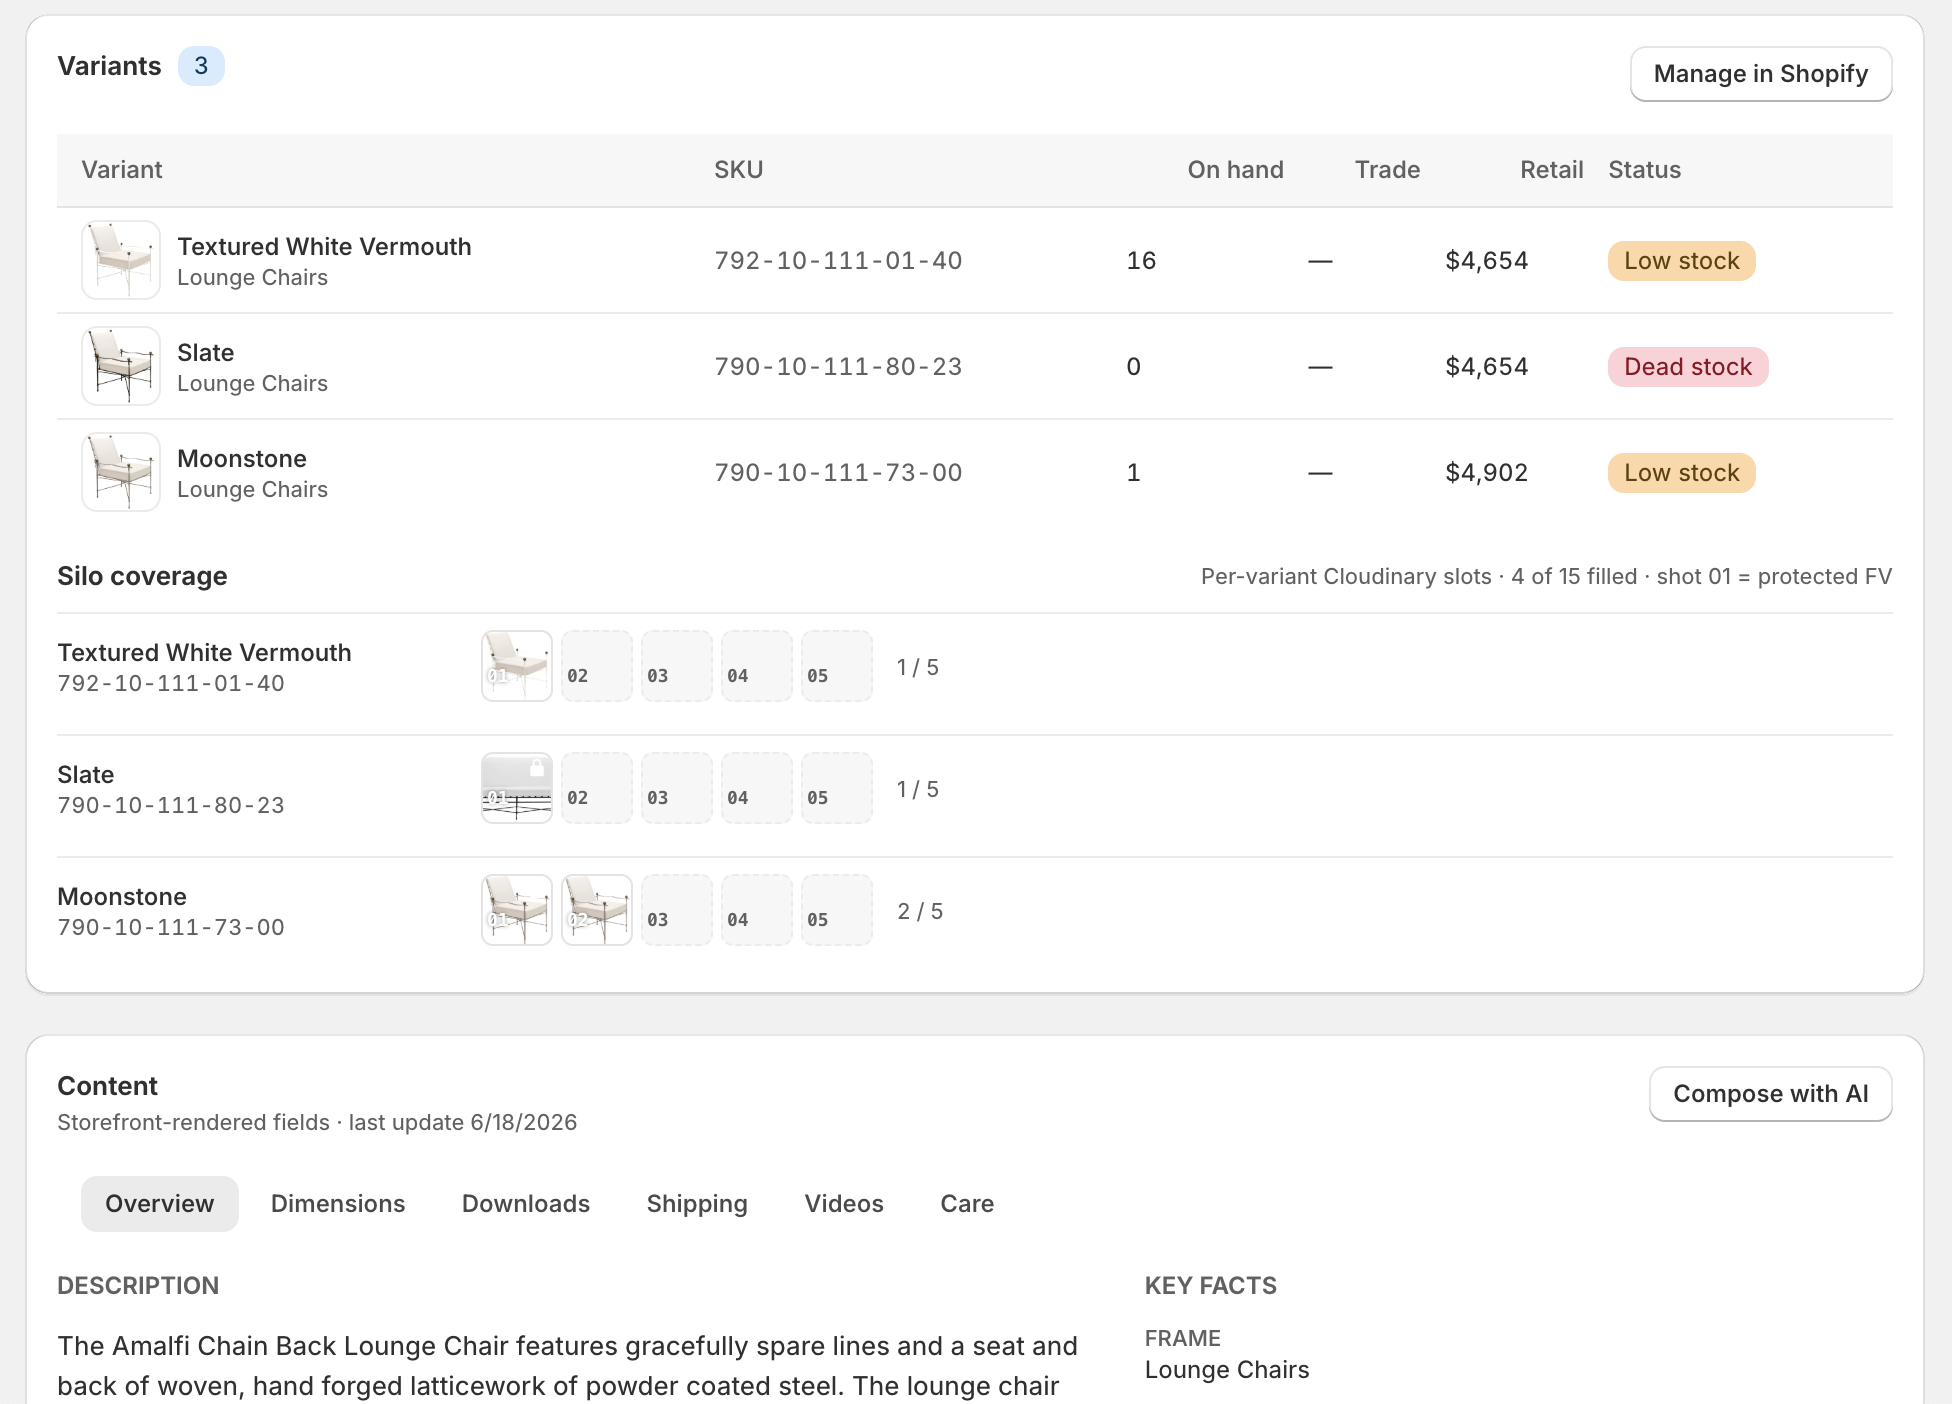Select empty slot 04 in Moonstone row

click(x=757, y=910)
